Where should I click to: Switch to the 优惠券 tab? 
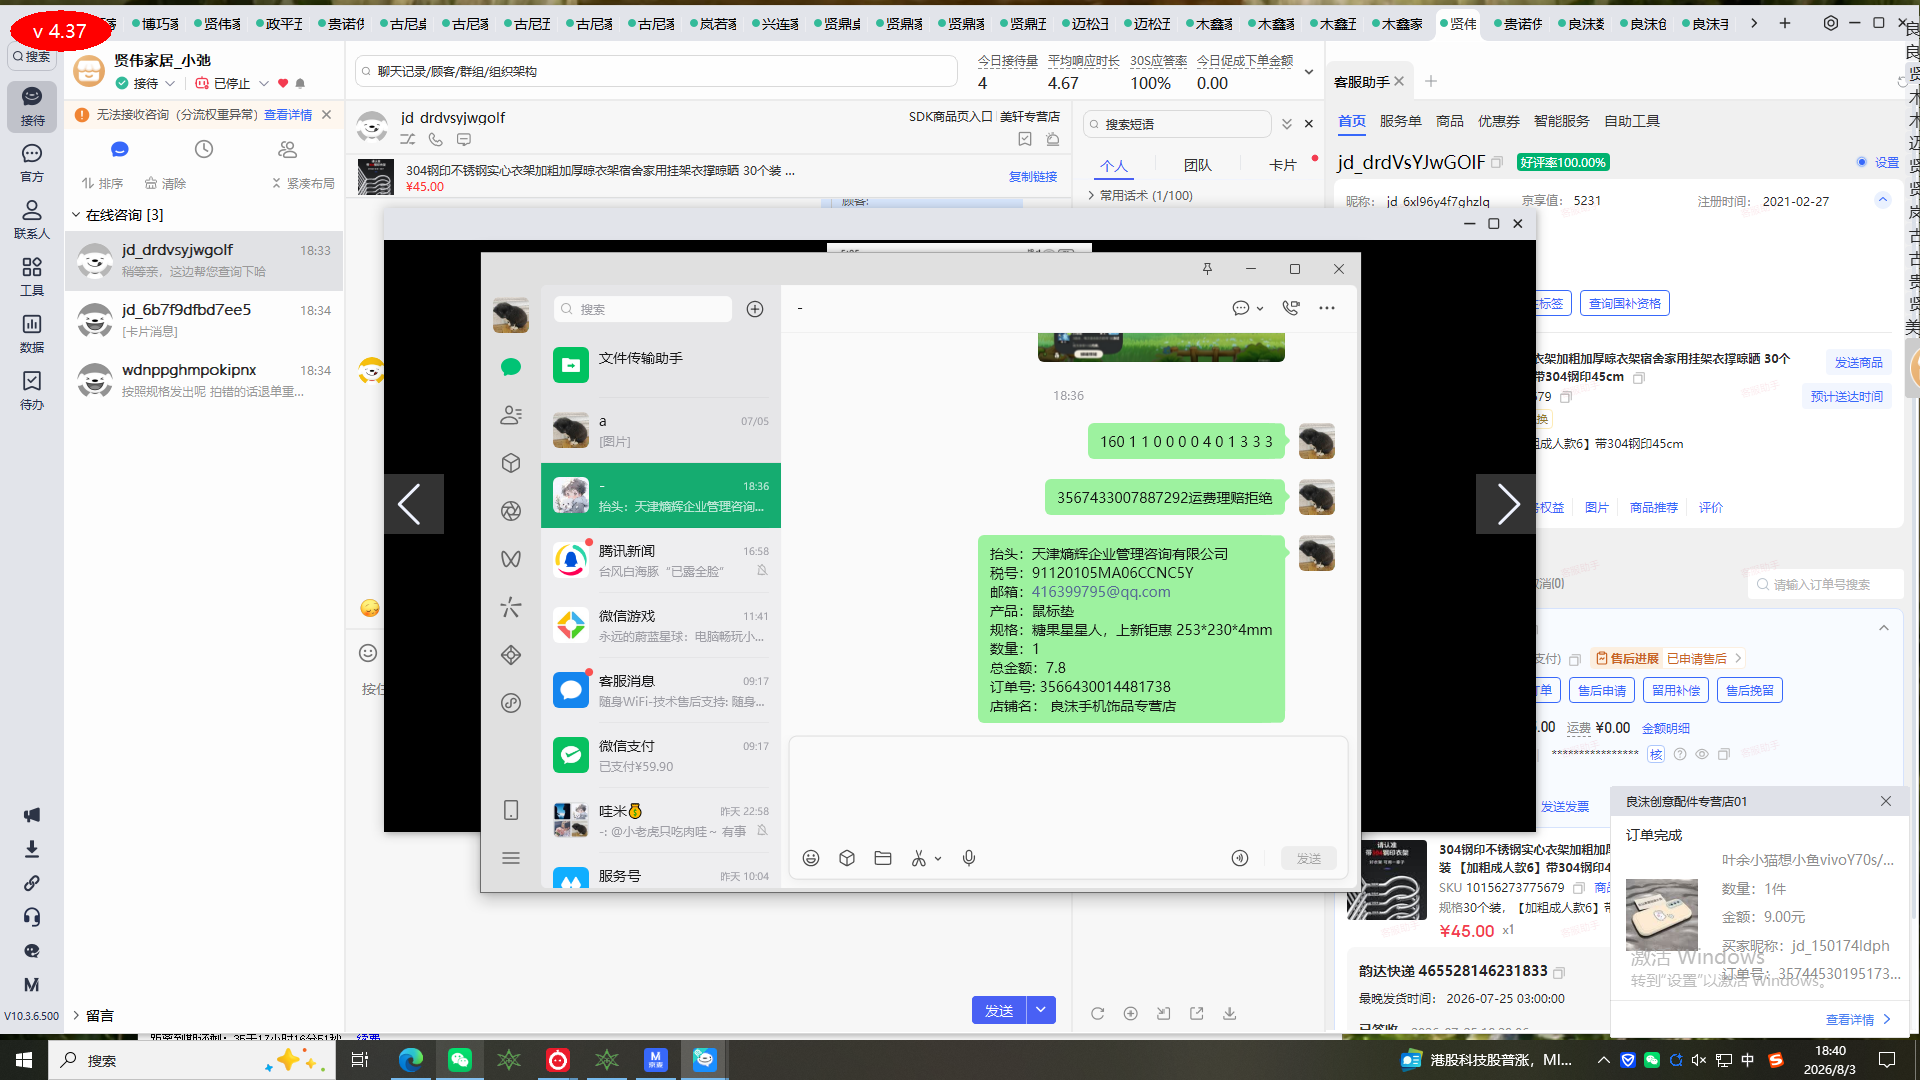click(x=1498, y=121)
